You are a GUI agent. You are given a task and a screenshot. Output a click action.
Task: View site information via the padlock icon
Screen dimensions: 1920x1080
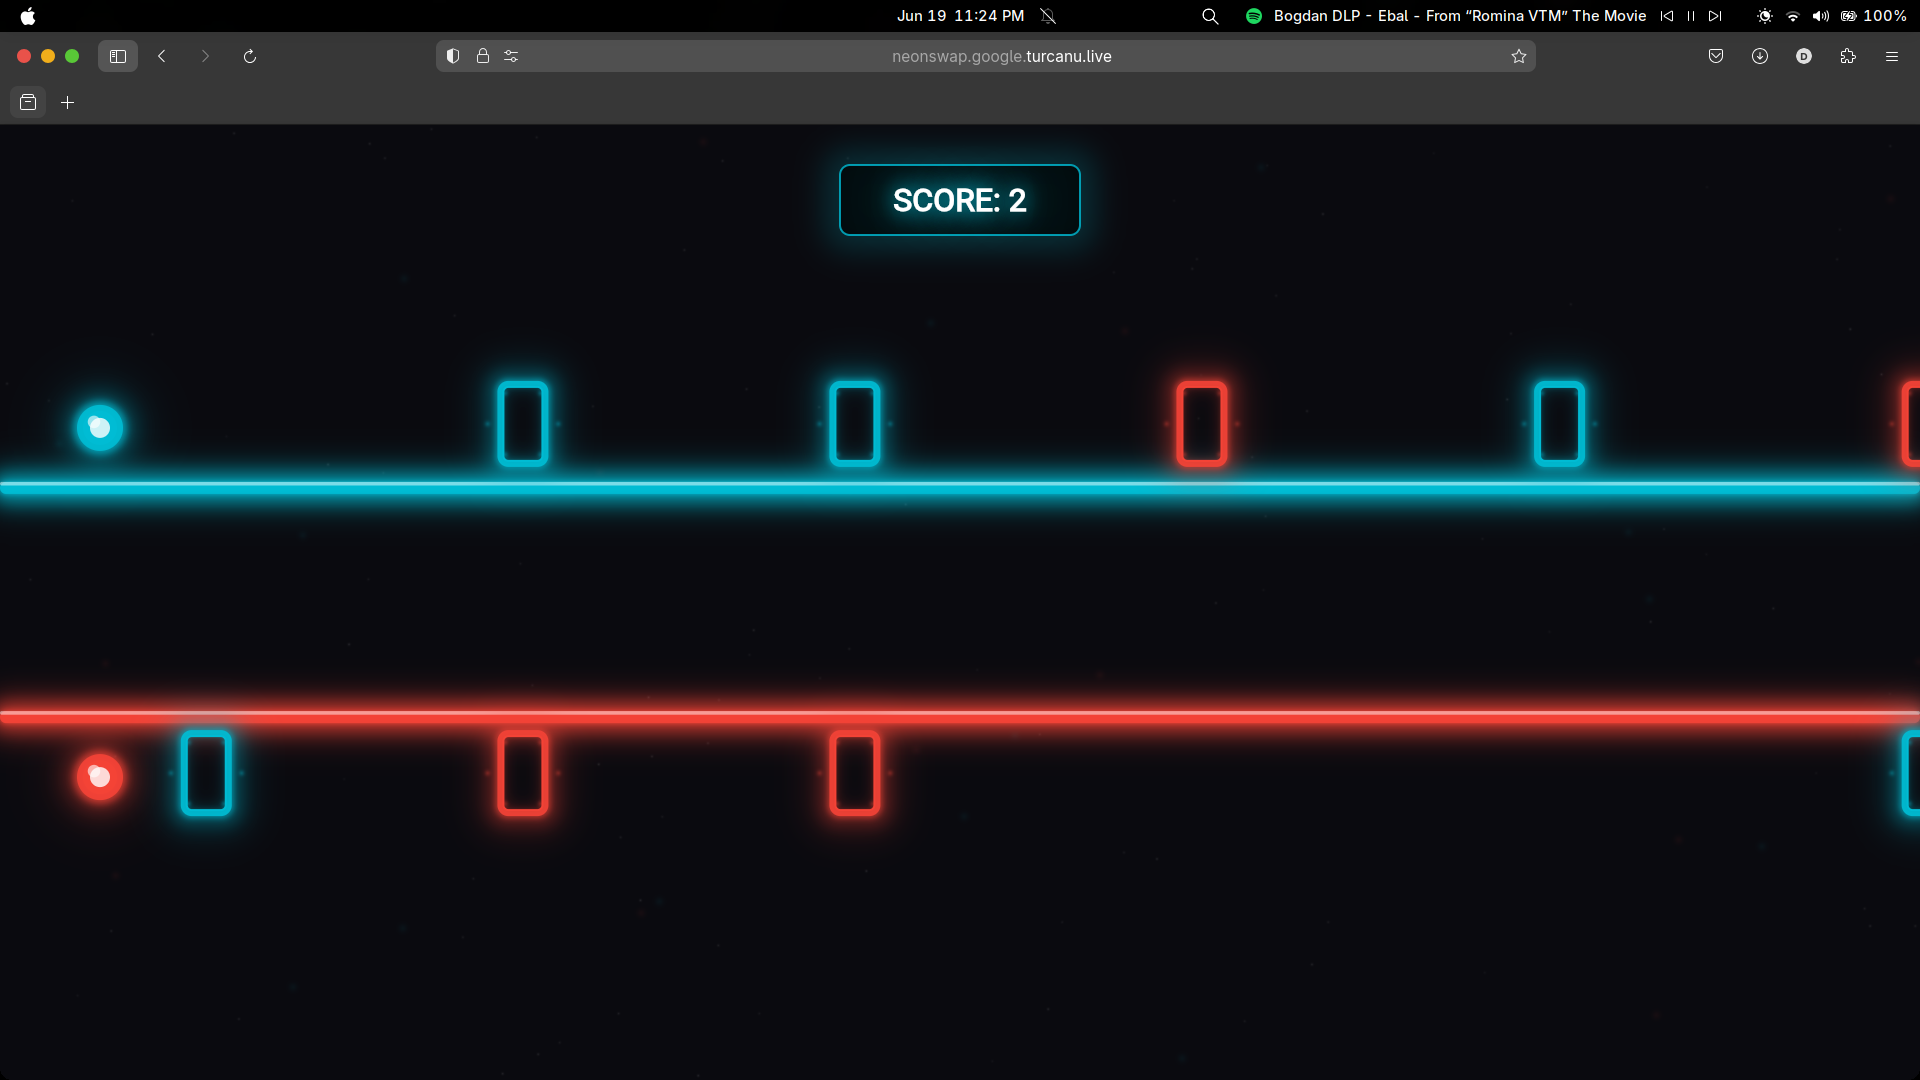point(483,56)
